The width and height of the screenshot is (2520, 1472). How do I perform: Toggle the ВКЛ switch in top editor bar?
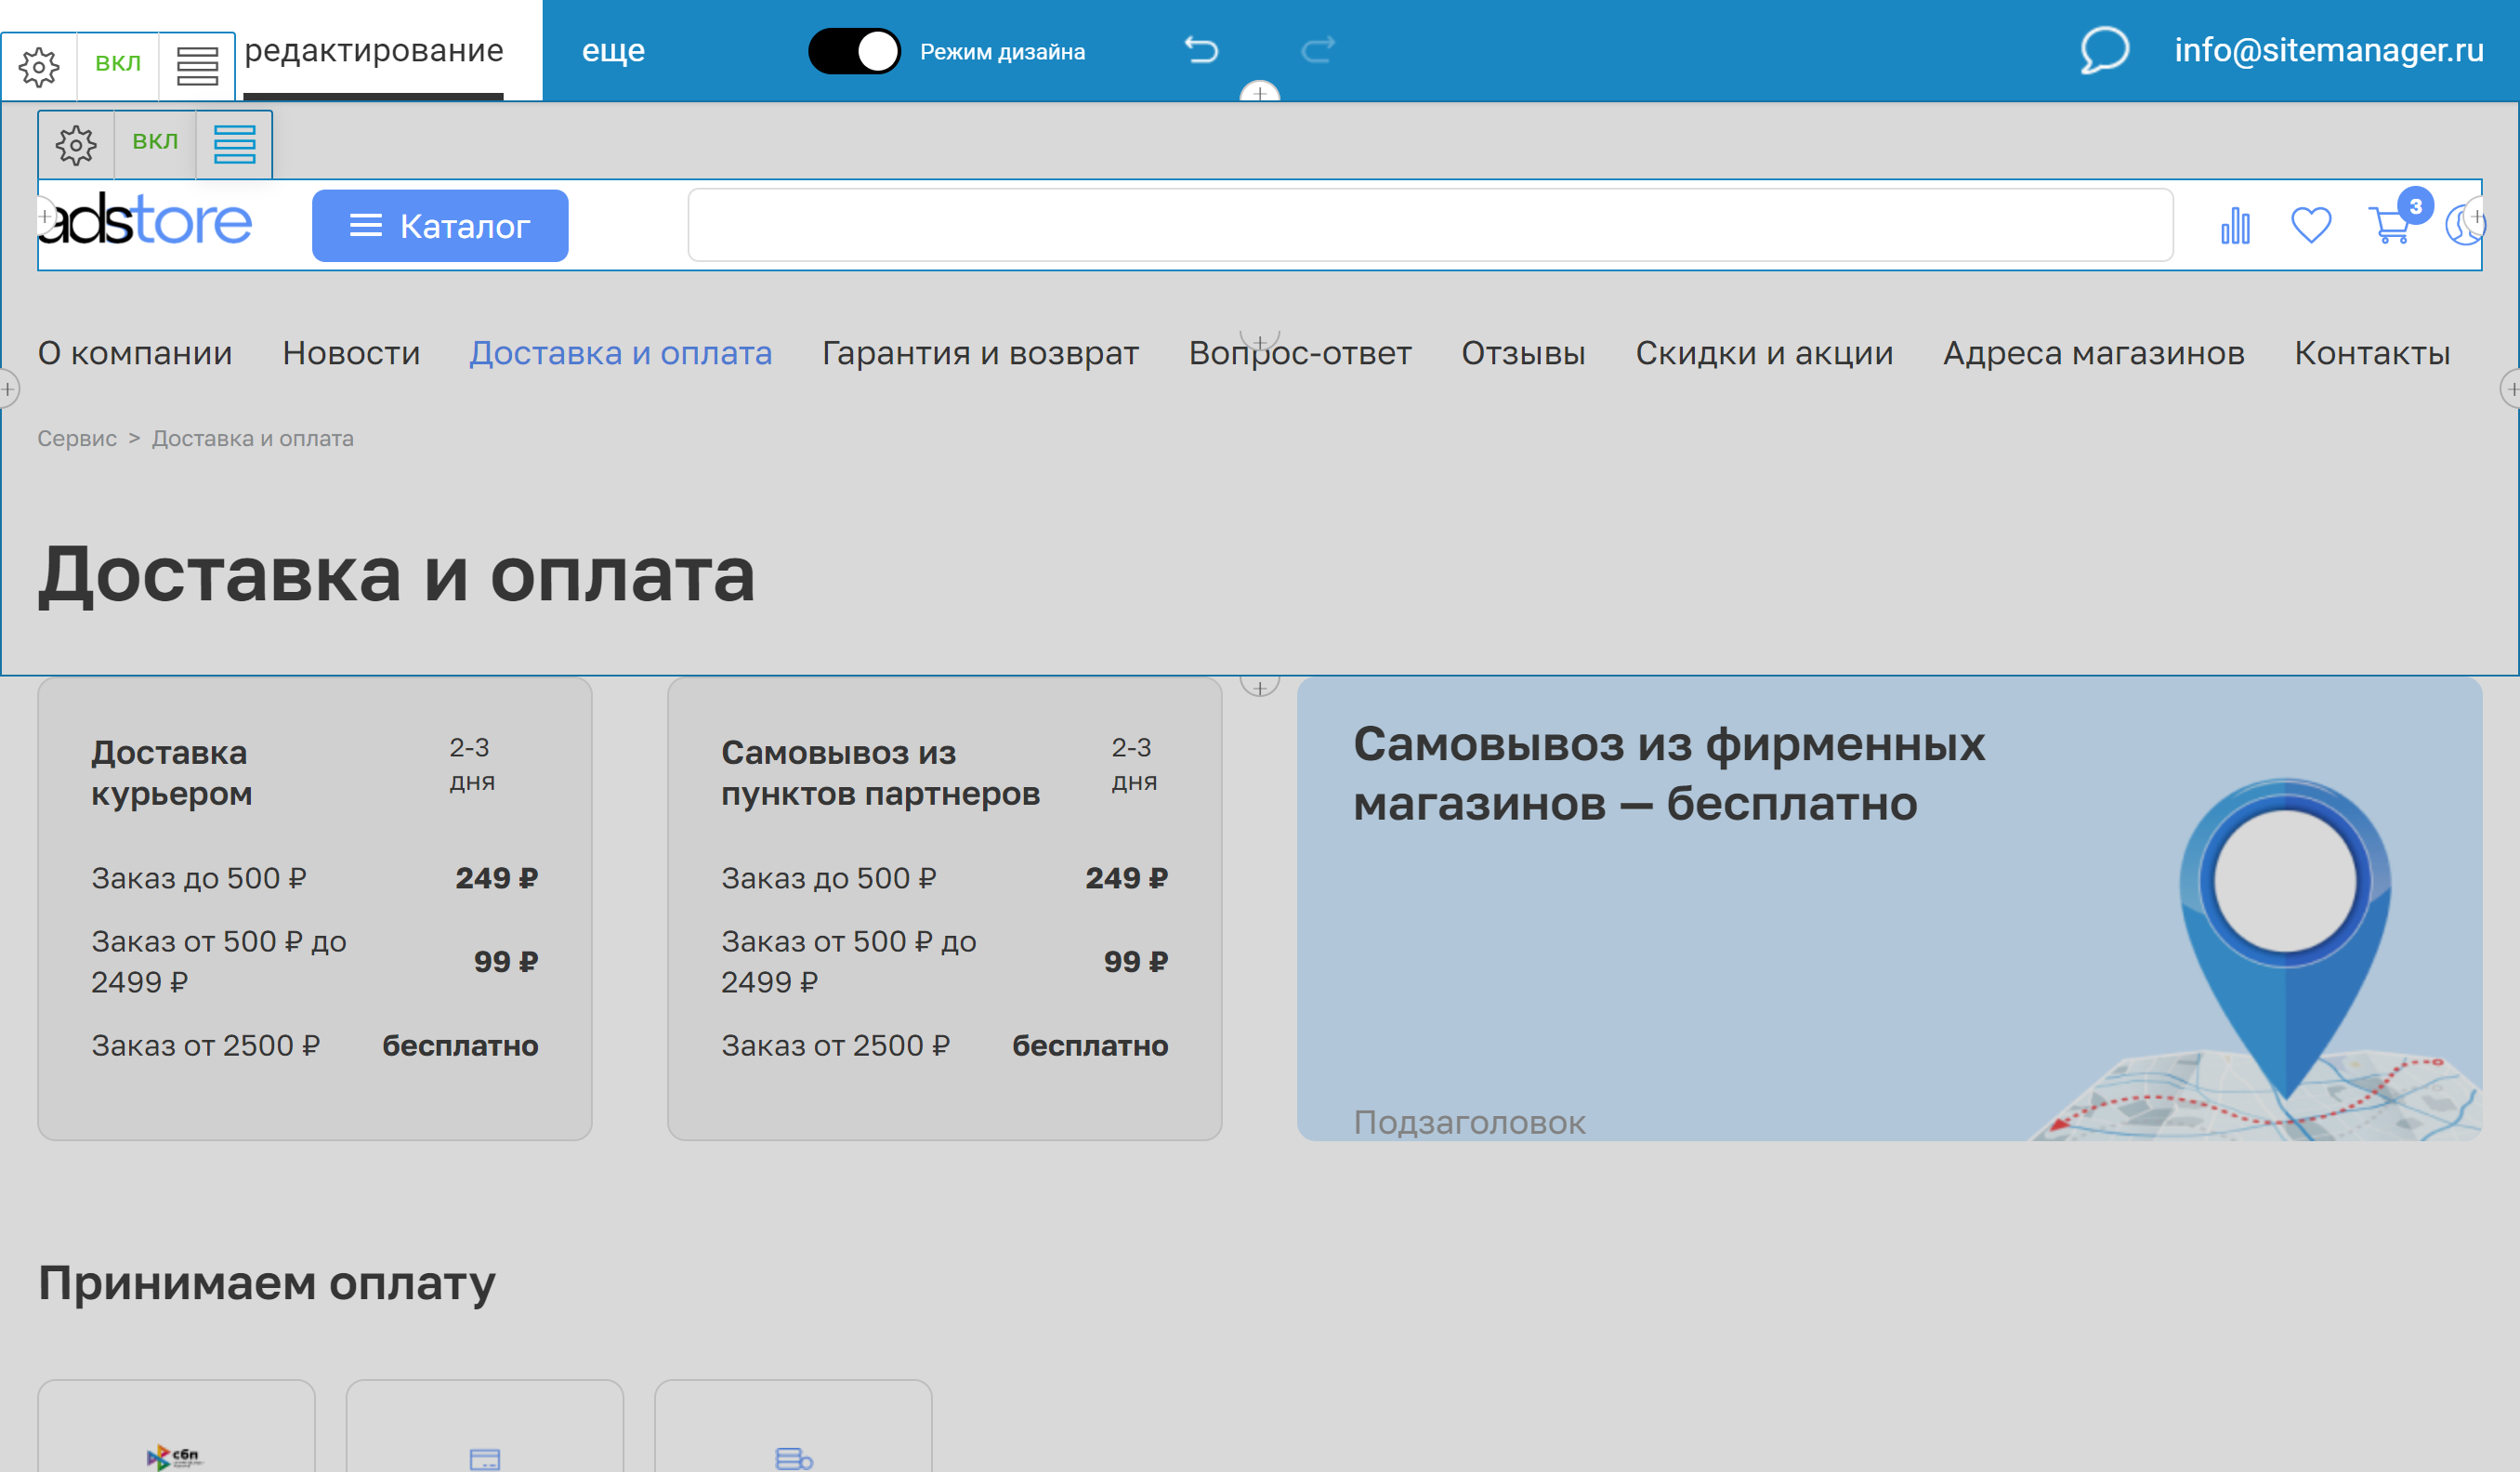pos(118,64)
